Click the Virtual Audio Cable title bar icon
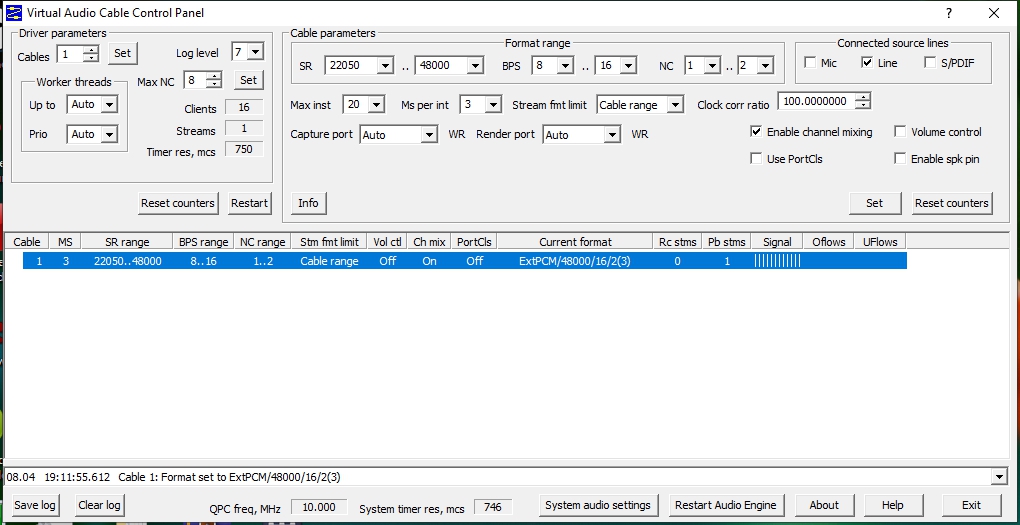This screenshot has width=1020, height=525. pos(14,13)
